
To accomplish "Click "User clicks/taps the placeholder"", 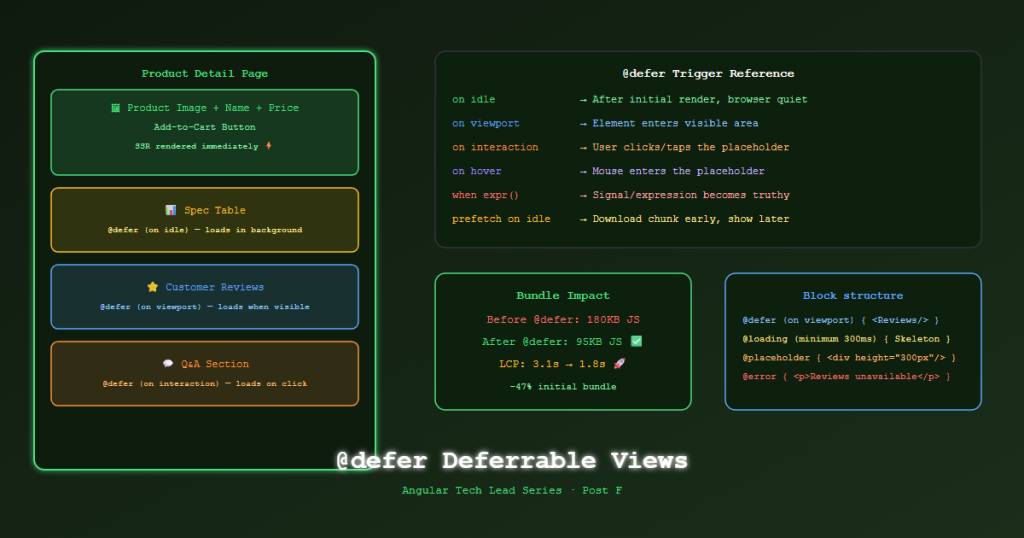I will pyautogui.click(x=690, y=148).
